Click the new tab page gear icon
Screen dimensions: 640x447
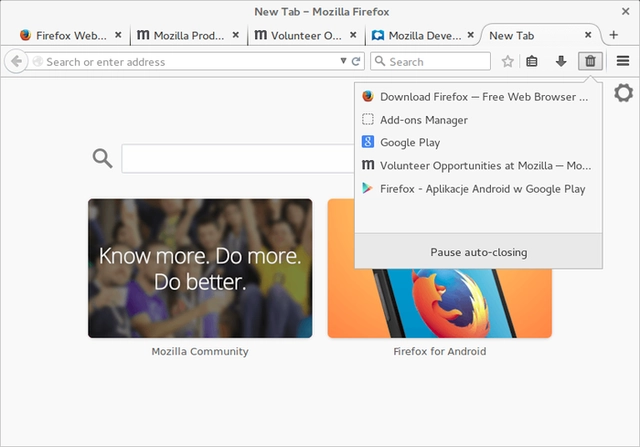[x=623, y=93]
